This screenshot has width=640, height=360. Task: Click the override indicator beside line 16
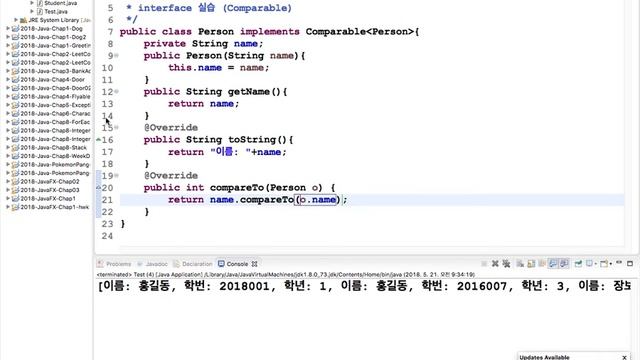(98, 140)
